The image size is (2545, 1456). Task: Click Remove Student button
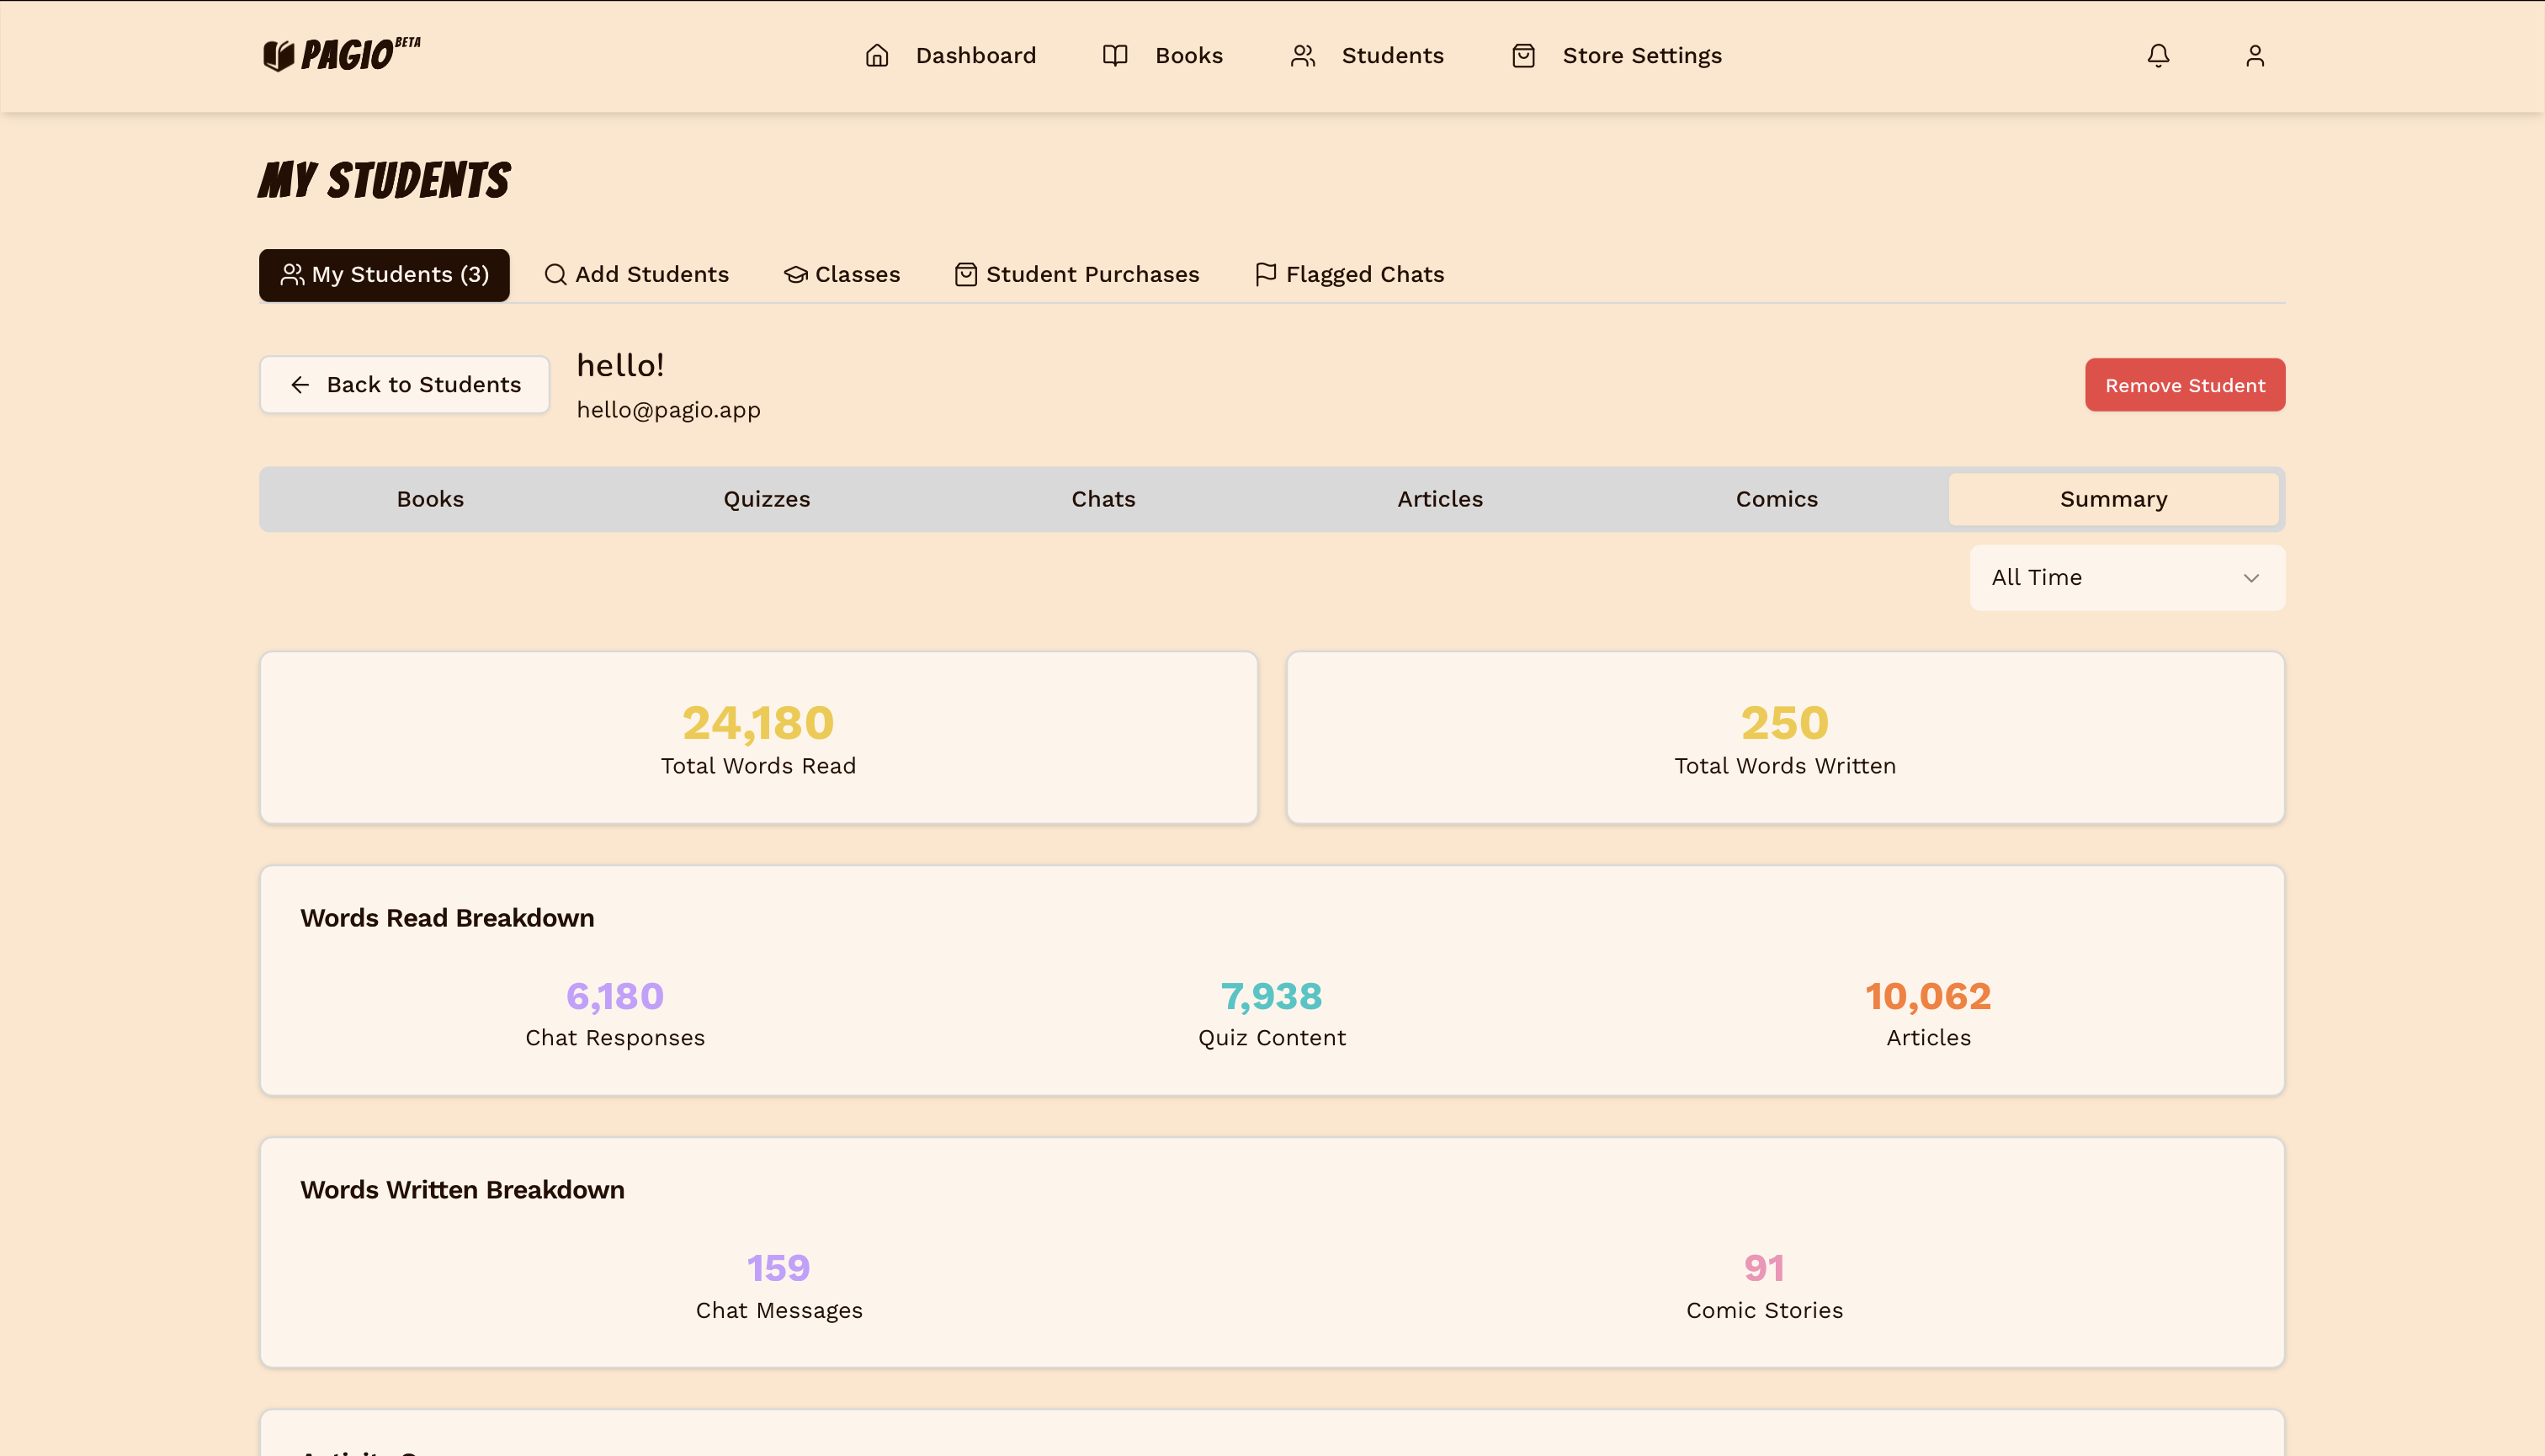(2185, 385)
